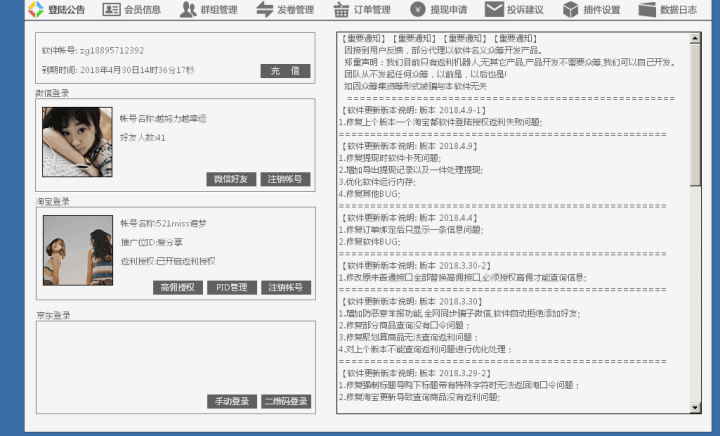Click the 版本 2018.4.9-1 update heading
The width and height of the screenshot is (720, 436).
tap(413, 110)
